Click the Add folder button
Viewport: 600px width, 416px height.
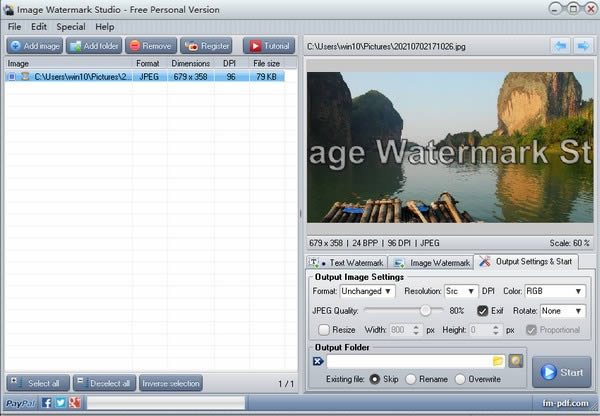(94, 46)
